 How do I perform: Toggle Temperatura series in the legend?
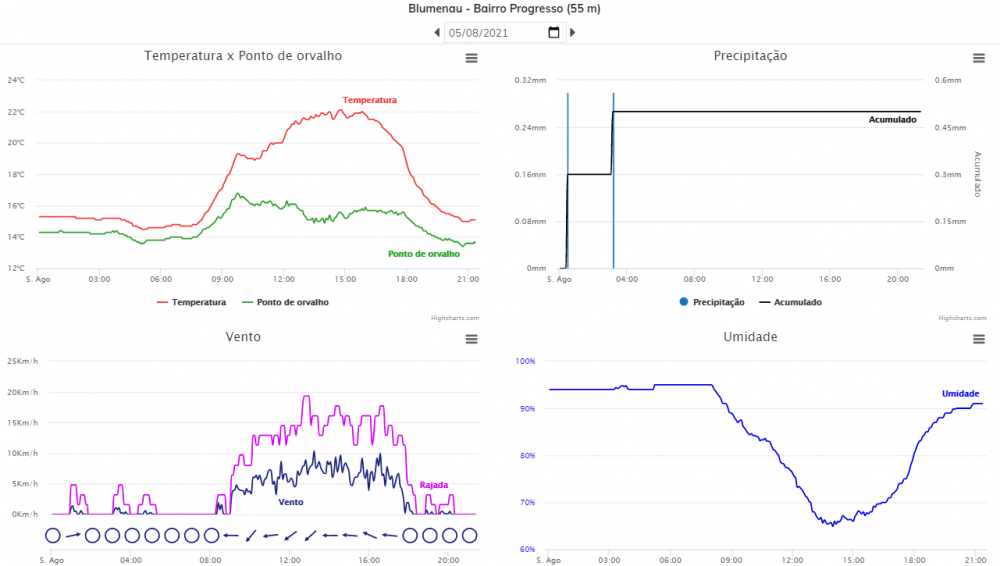[x=193, y=302]
